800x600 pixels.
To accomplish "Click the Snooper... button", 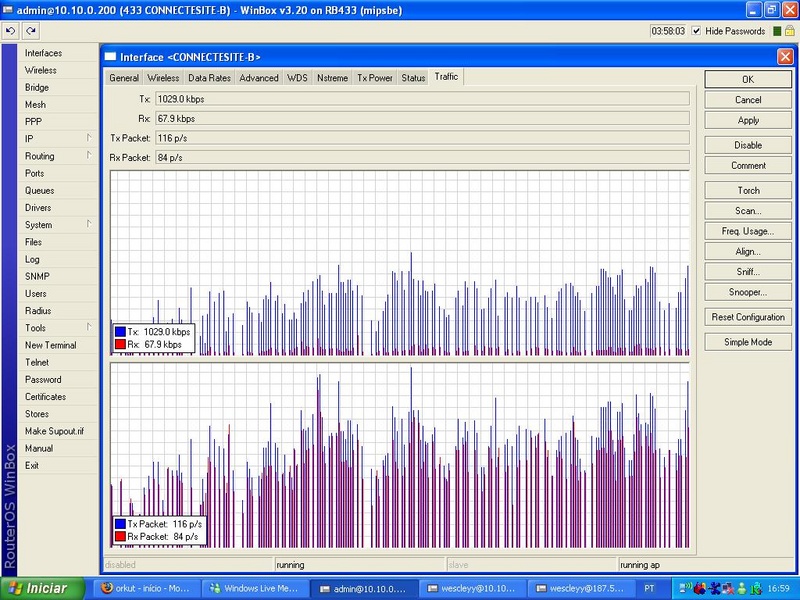I will [748, 292].
